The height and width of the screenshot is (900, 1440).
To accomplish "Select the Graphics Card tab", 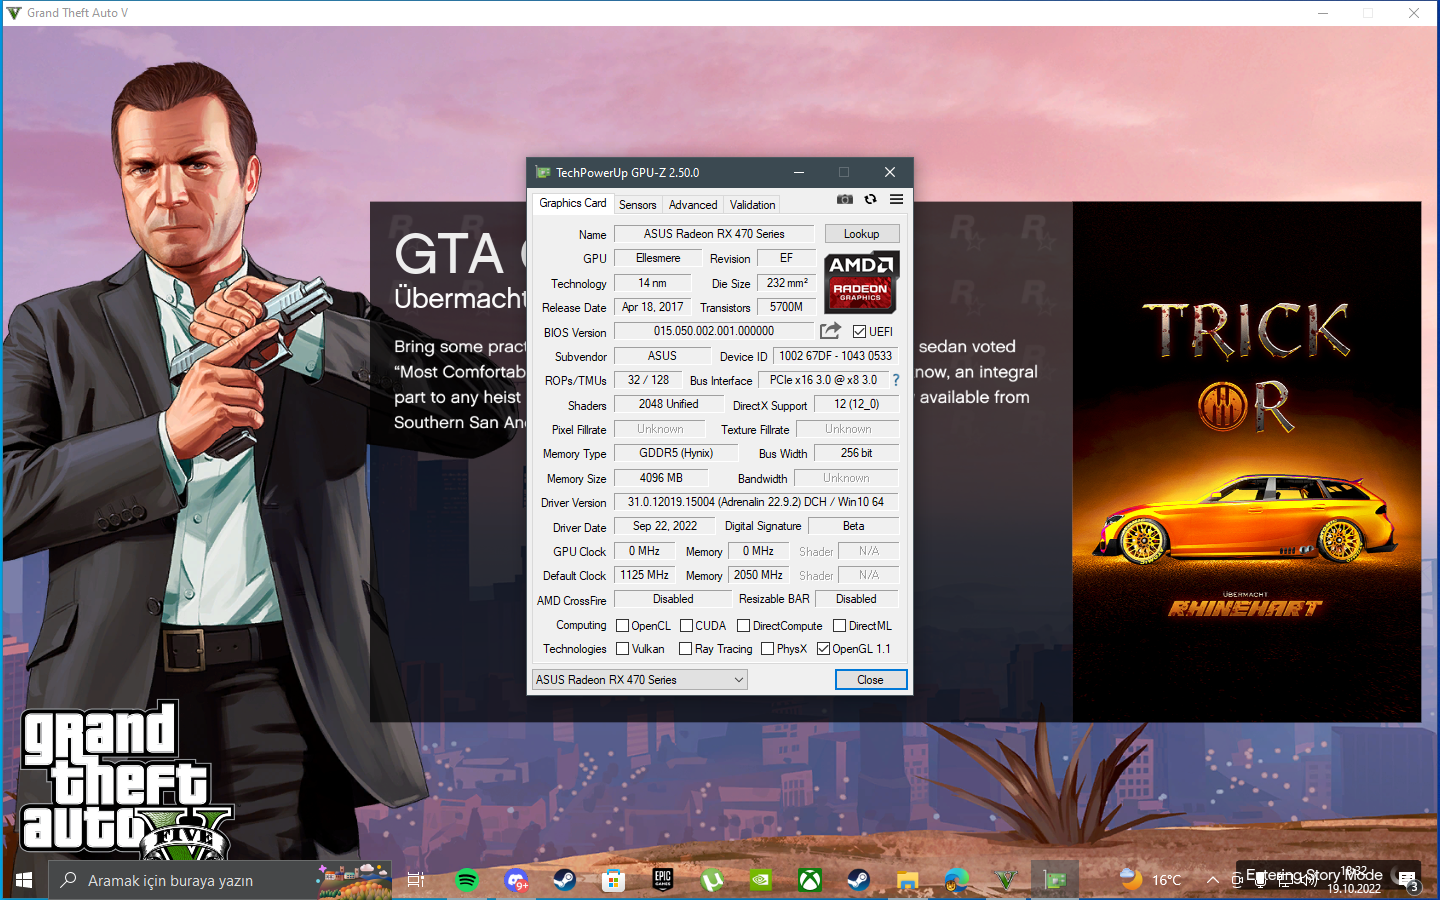I will (572, 203).
